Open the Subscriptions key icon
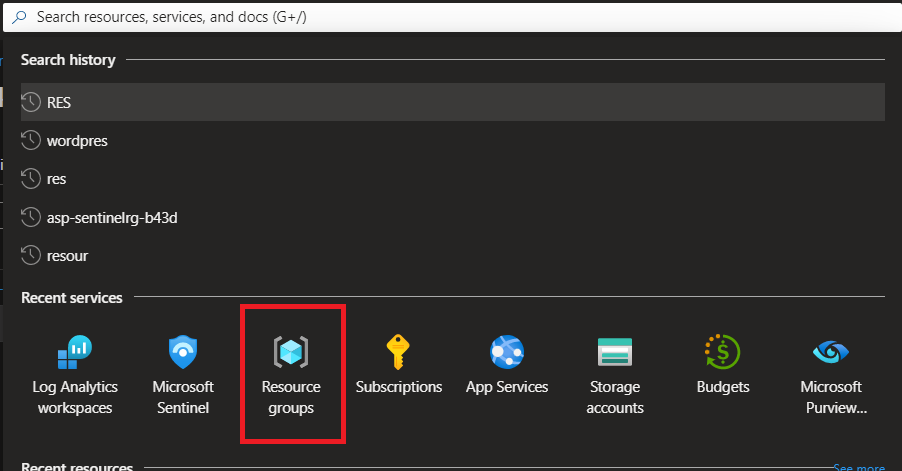 [x=398, y=352]
